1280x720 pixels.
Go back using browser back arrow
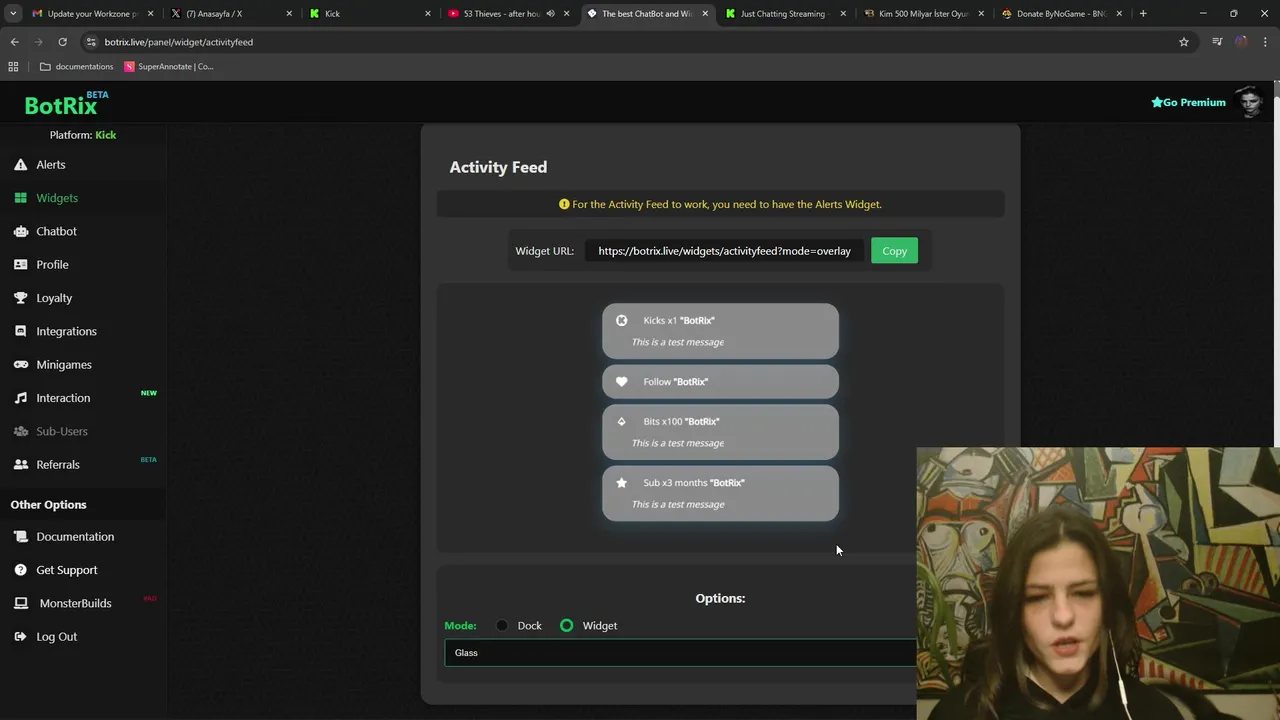click(14, 42)
